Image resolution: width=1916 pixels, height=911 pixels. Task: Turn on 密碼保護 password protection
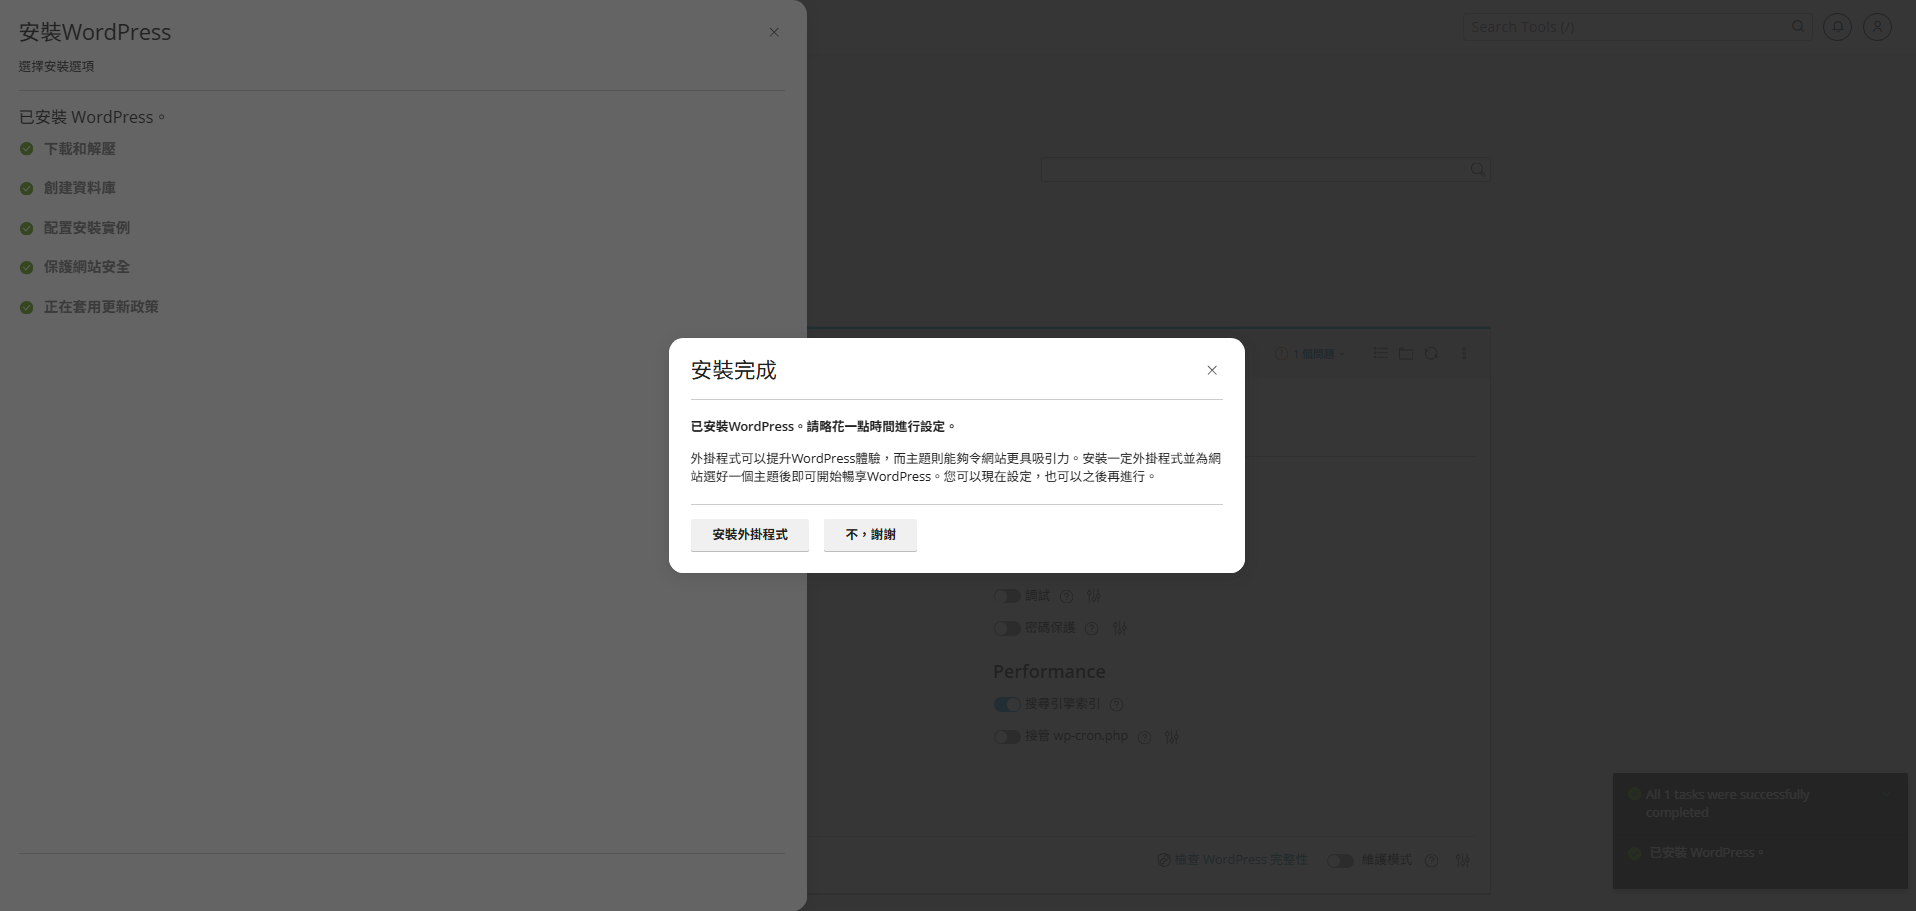[x=1007, y=628]
